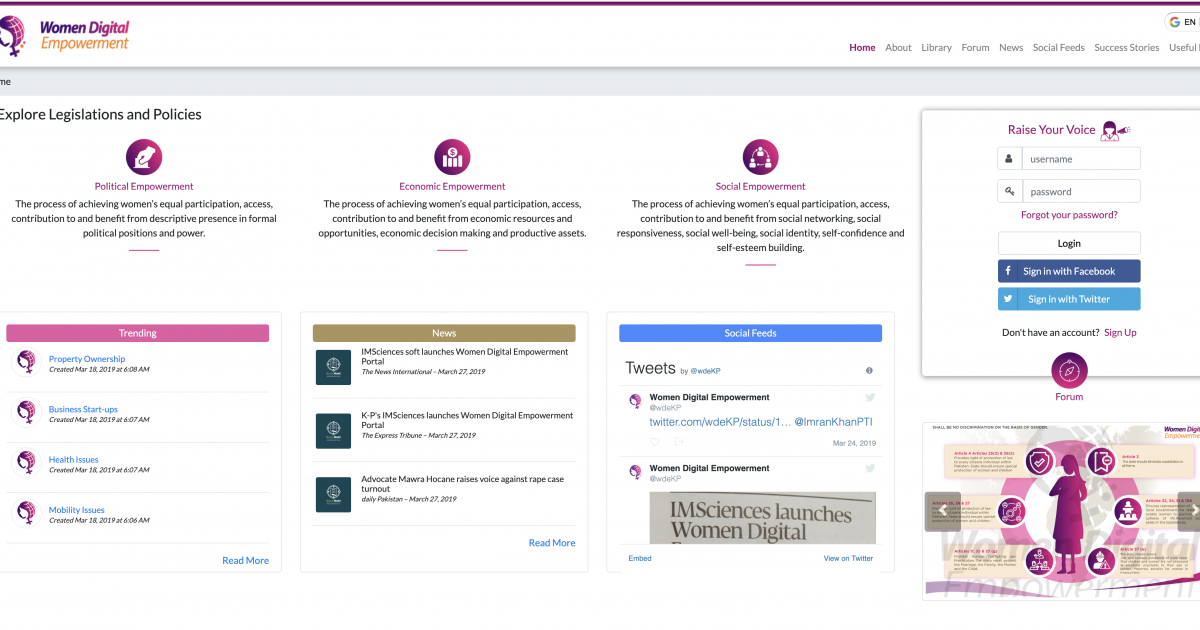Open the Political Empowerment pen icon
Image resolution: width=1200 pixels, height=630 pixels.
pos(144,157)
